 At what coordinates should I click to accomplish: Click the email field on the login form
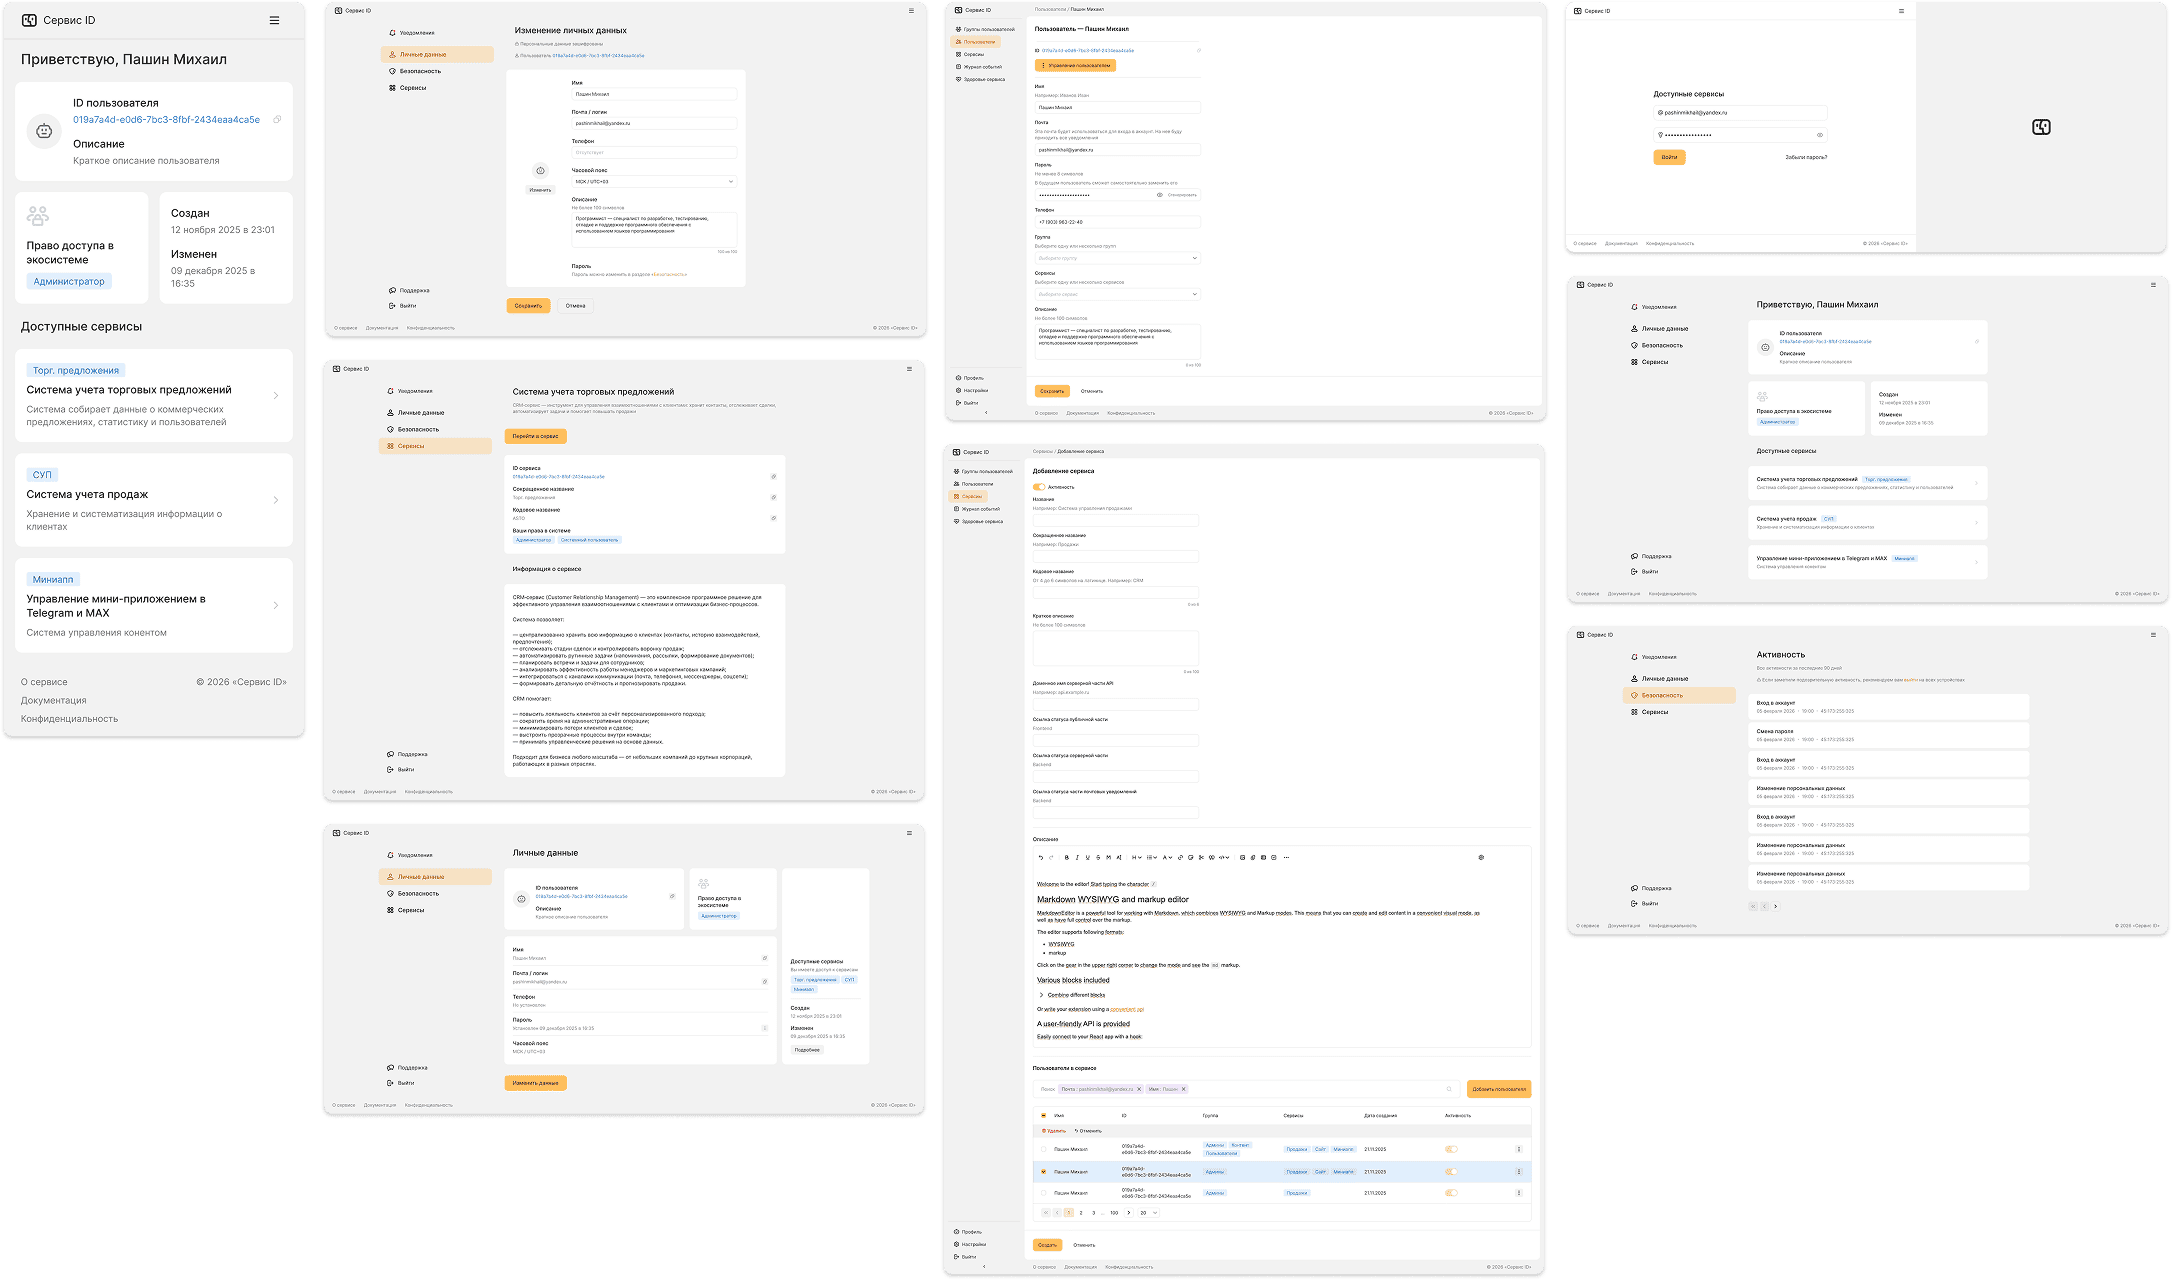tap(1740, 113)
